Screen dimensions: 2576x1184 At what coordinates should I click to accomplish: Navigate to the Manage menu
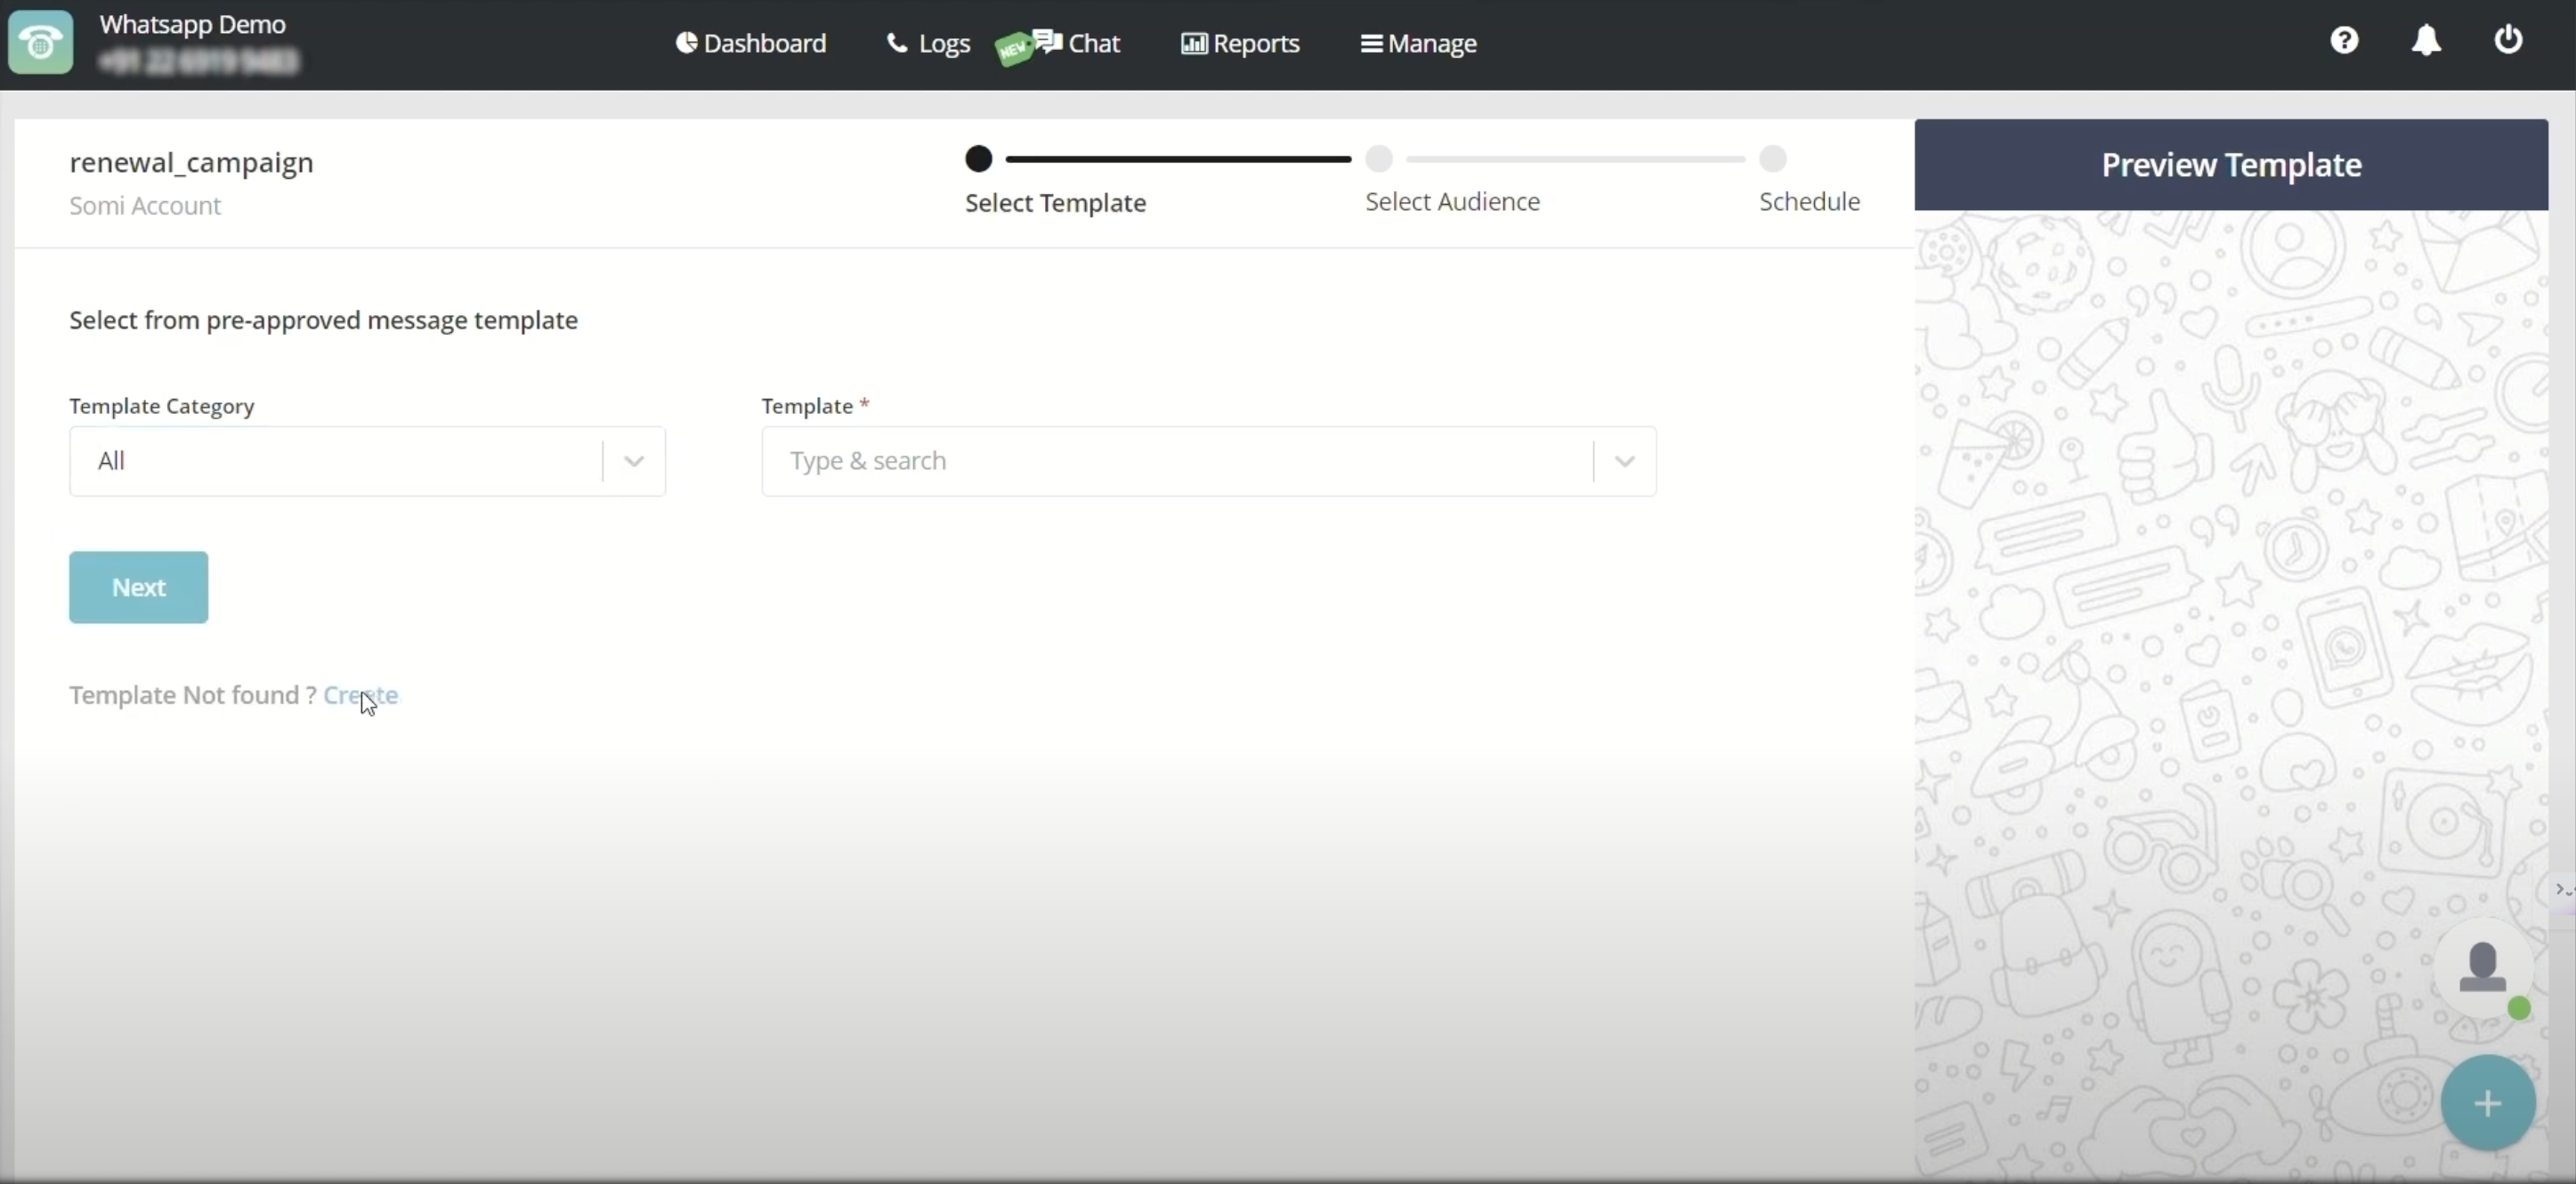click(x=1418, y=42)
